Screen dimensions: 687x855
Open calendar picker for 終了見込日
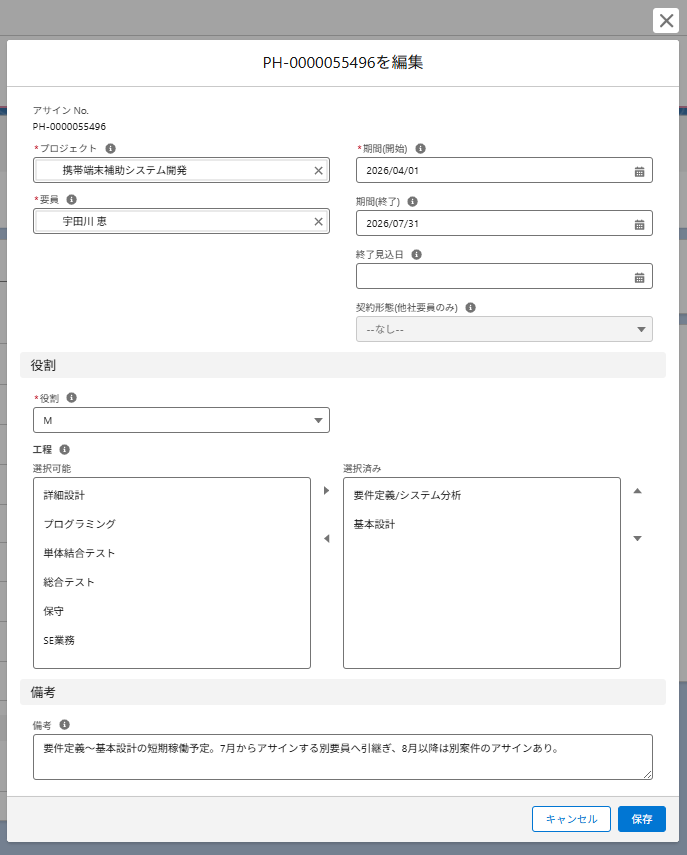[639, 277]
